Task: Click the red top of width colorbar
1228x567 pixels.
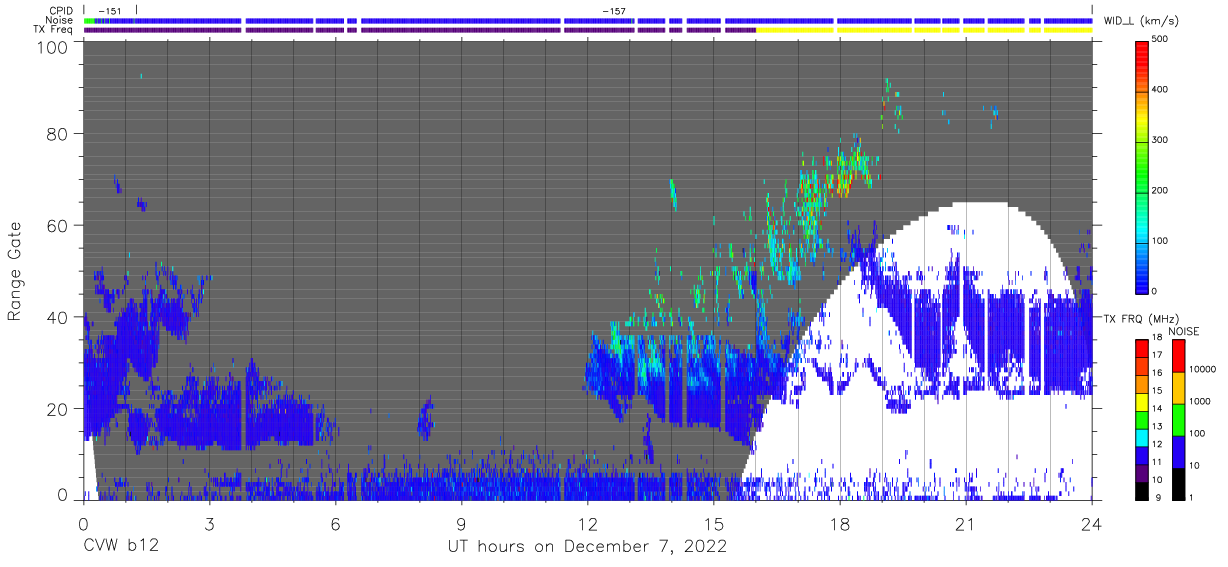Action: coord(1143,55)
